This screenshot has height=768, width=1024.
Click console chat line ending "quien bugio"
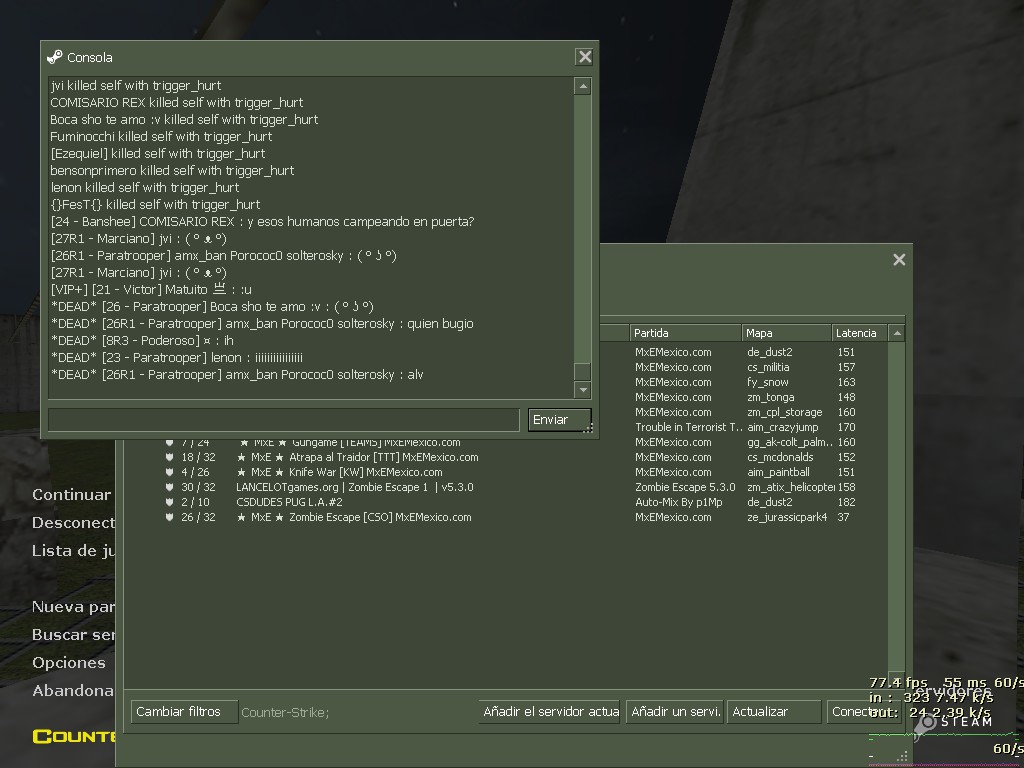click(262, 323)
